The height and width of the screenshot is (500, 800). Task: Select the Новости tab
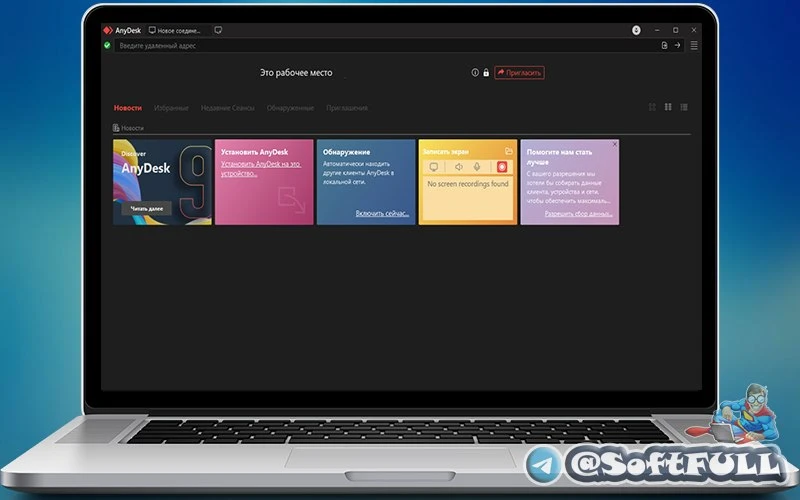tap(128, 108)
